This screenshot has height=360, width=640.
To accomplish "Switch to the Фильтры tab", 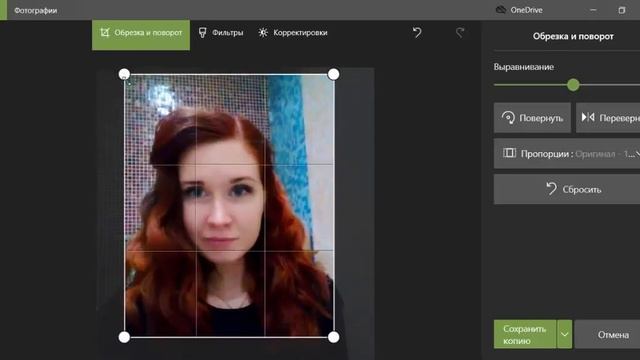I will 221,33.
